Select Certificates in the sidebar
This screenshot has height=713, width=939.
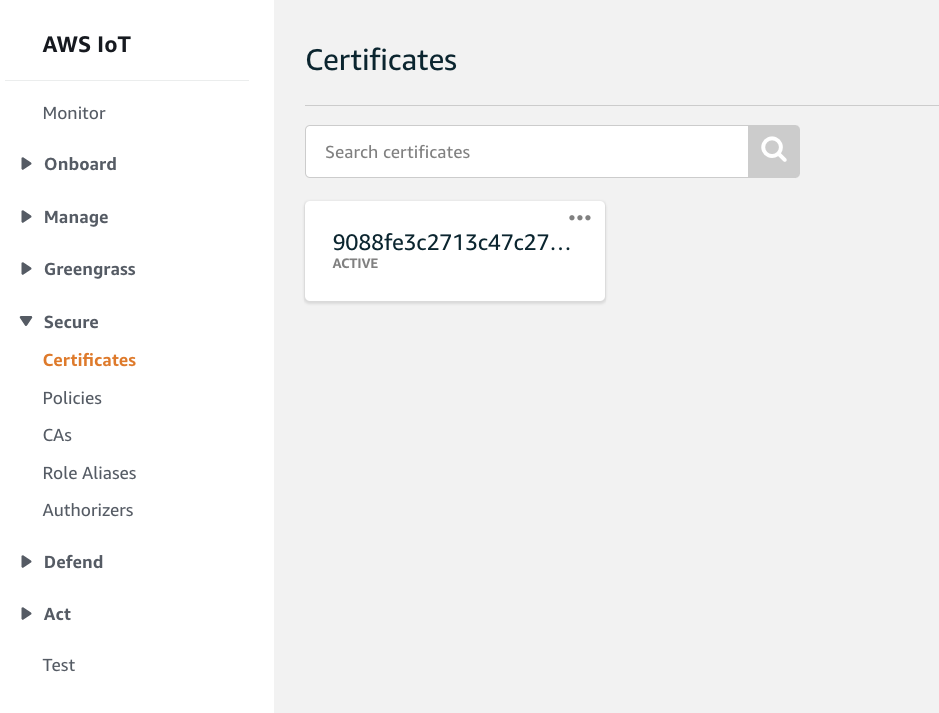pos(89,360)
